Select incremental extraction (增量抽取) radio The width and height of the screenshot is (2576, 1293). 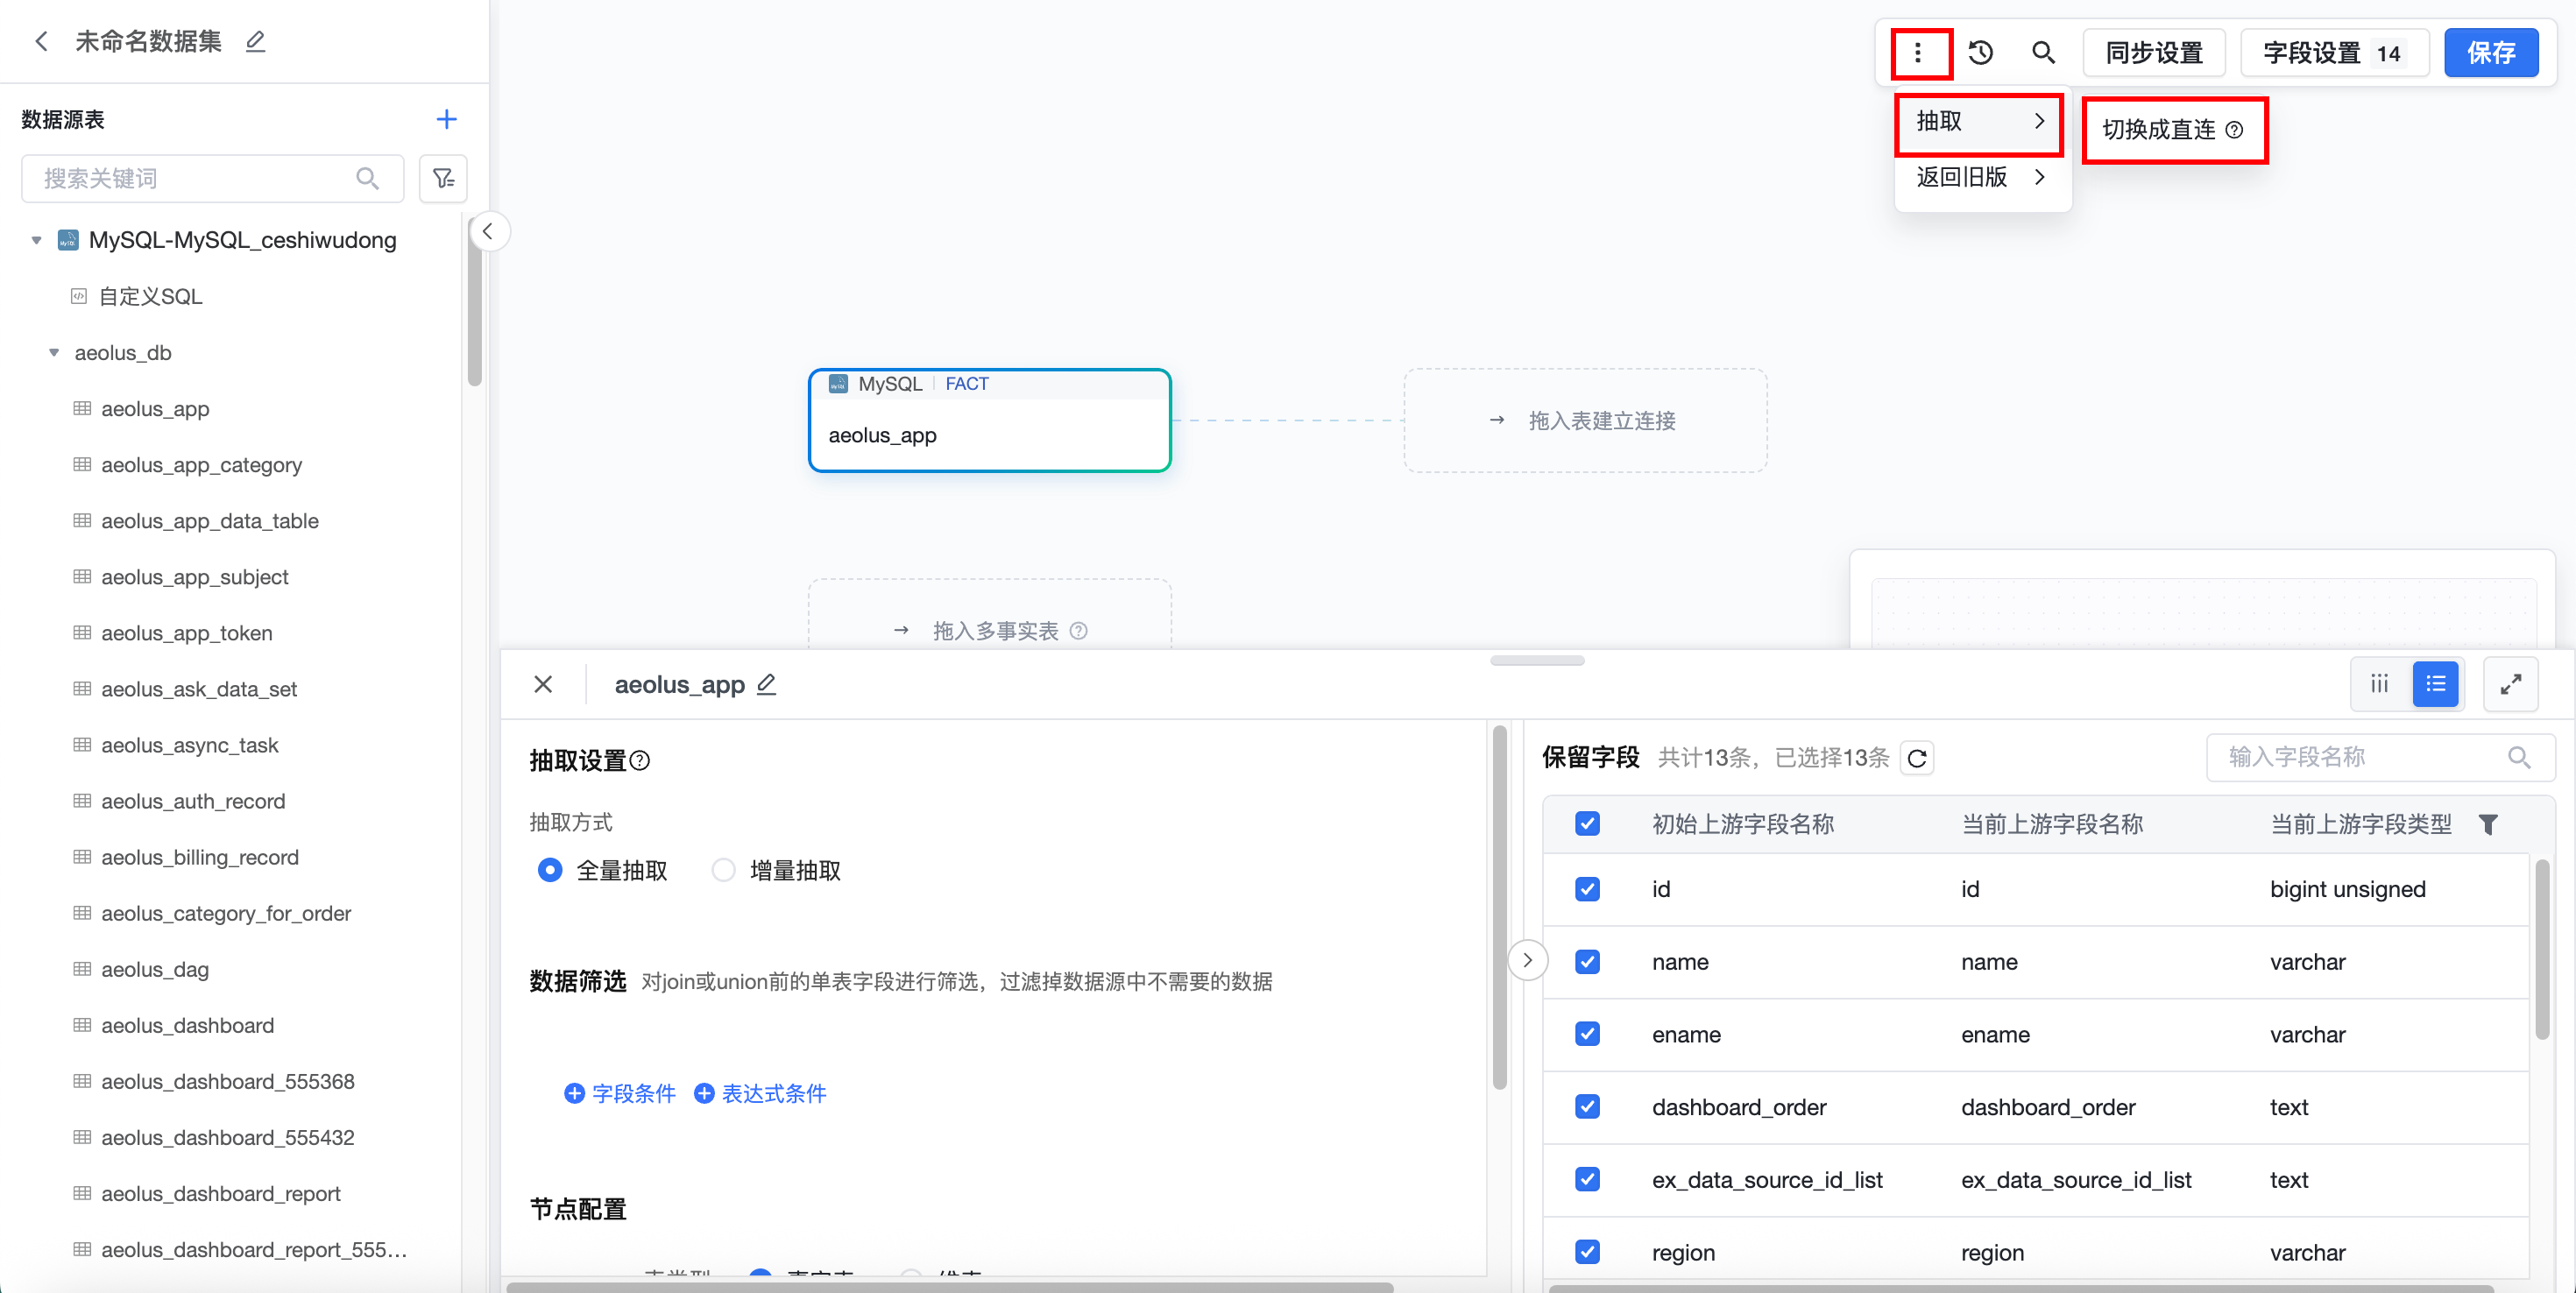[x=723, y=871]
